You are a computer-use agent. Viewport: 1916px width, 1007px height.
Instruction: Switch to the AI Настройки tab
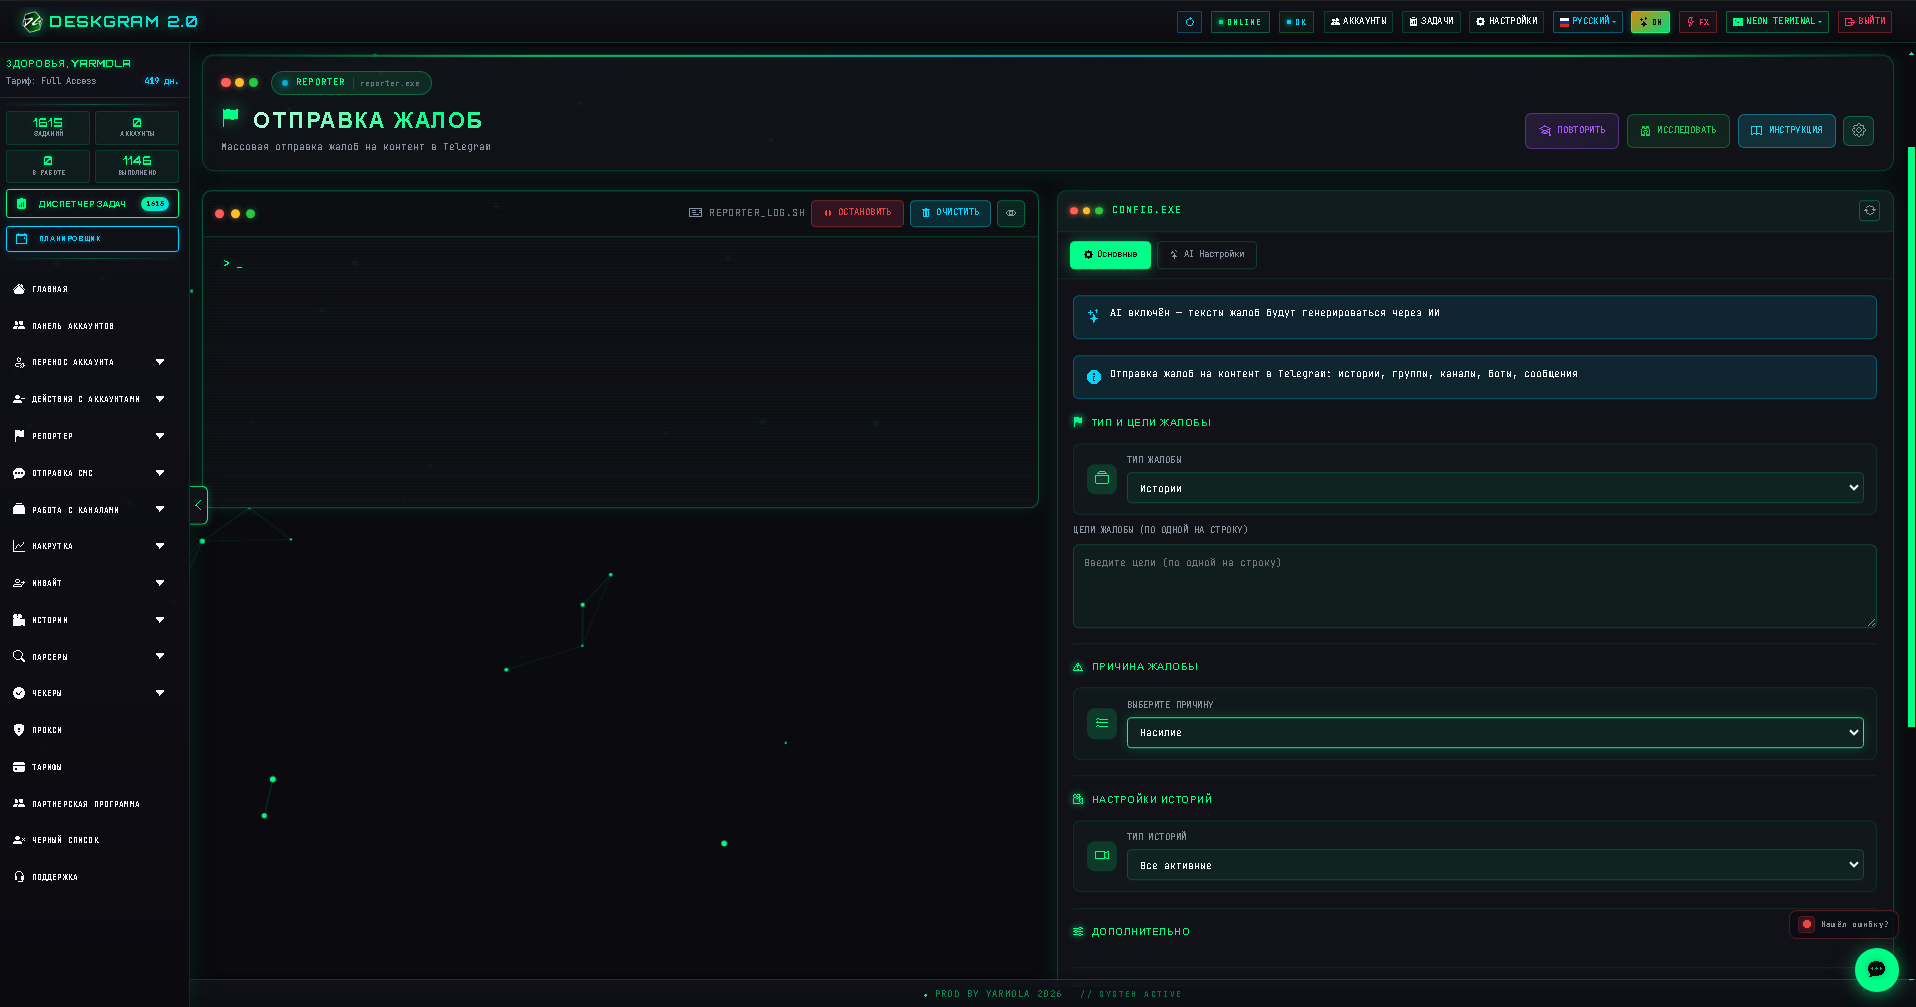pyautogui.click(x=1207, y=255)
